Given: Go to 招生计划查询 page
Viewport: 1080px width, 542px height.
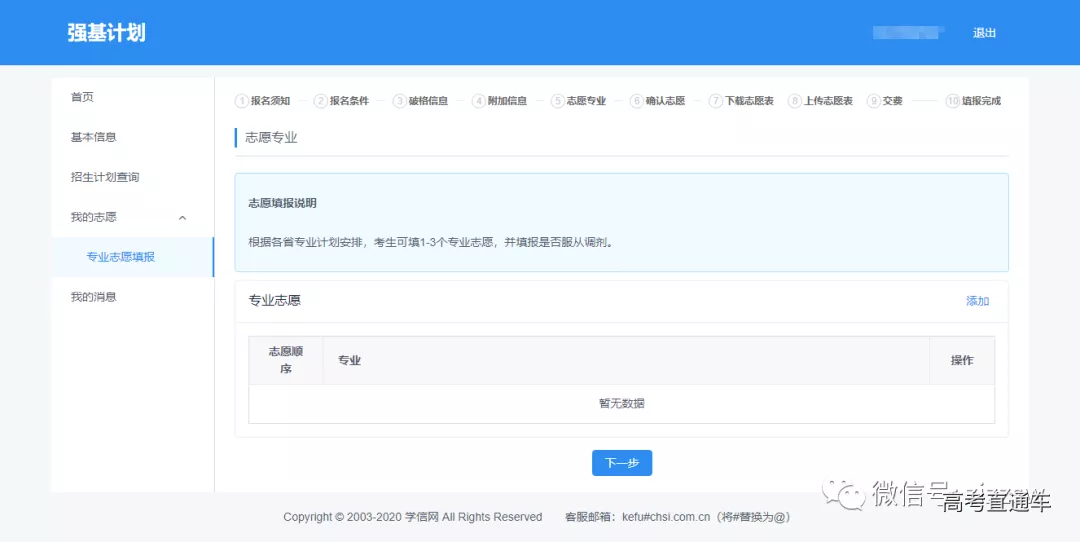Looking at the screenshot, I should point(104,177).
